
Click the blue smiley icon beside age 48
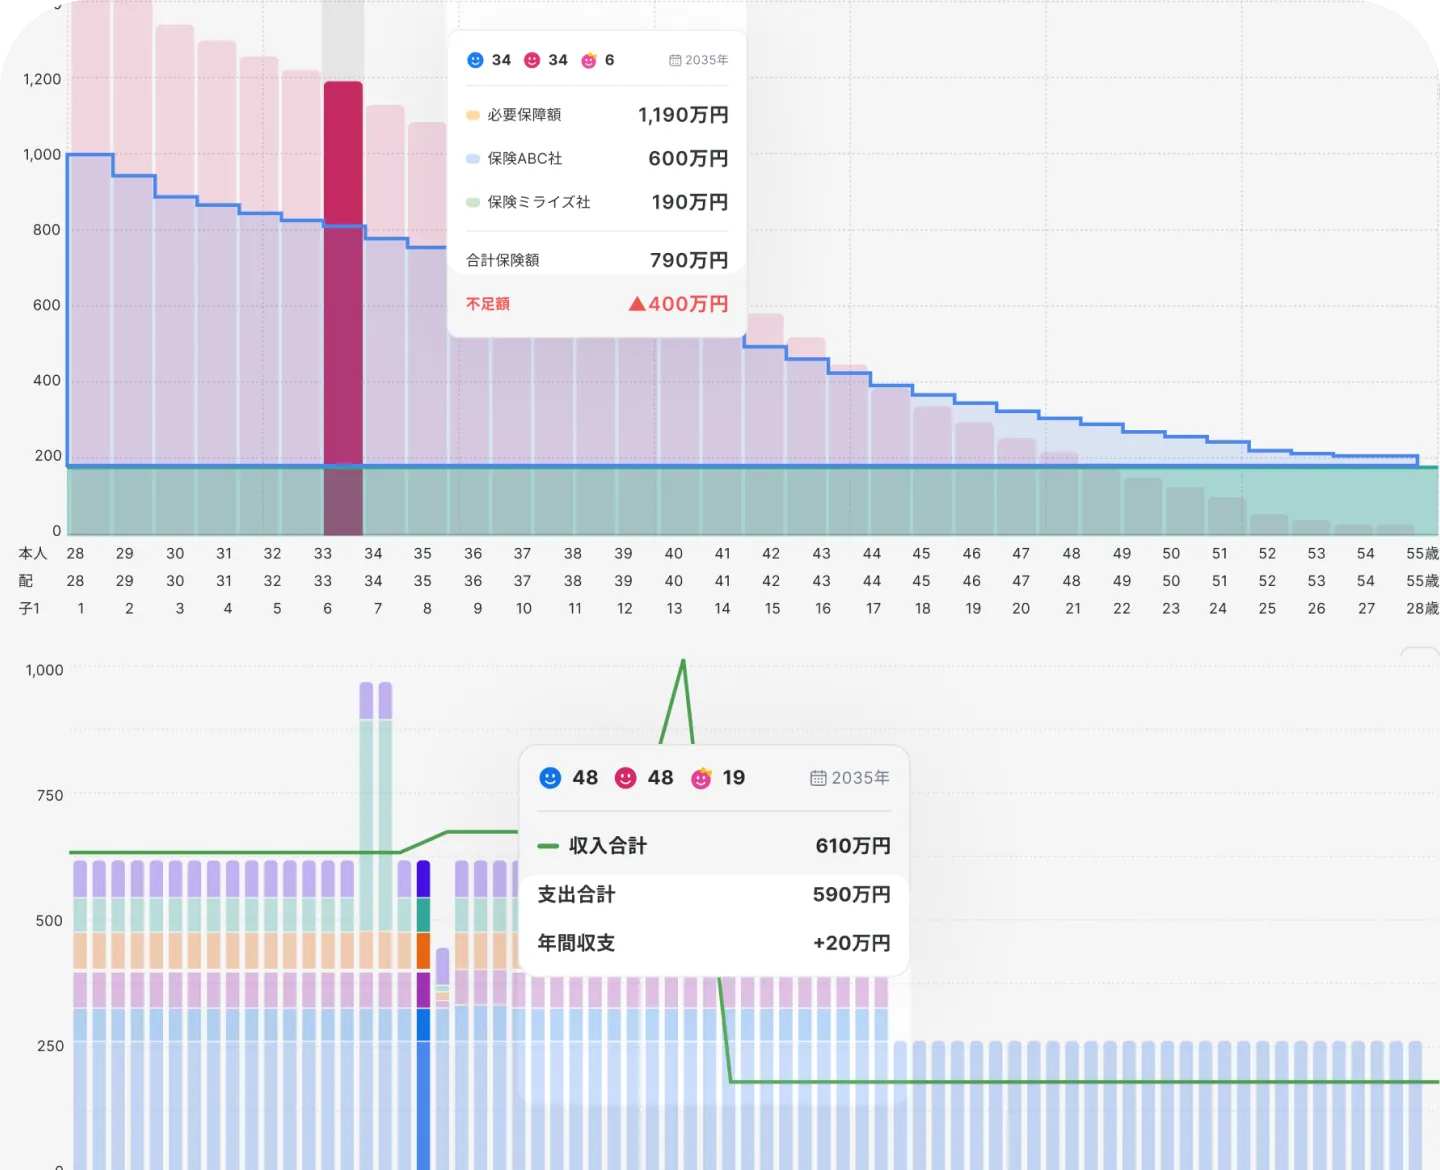(x=550, y=778)
